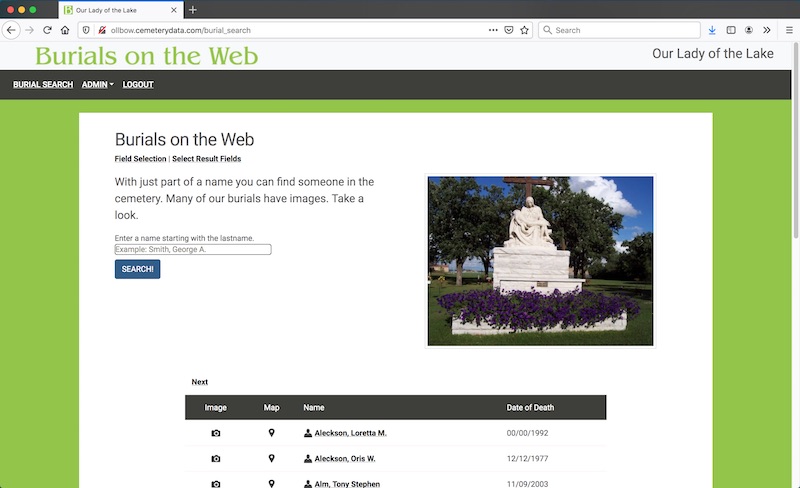800x488 pixels.
Task: View camera image for Aleckson, Oris W.
Action: [216, 458]
